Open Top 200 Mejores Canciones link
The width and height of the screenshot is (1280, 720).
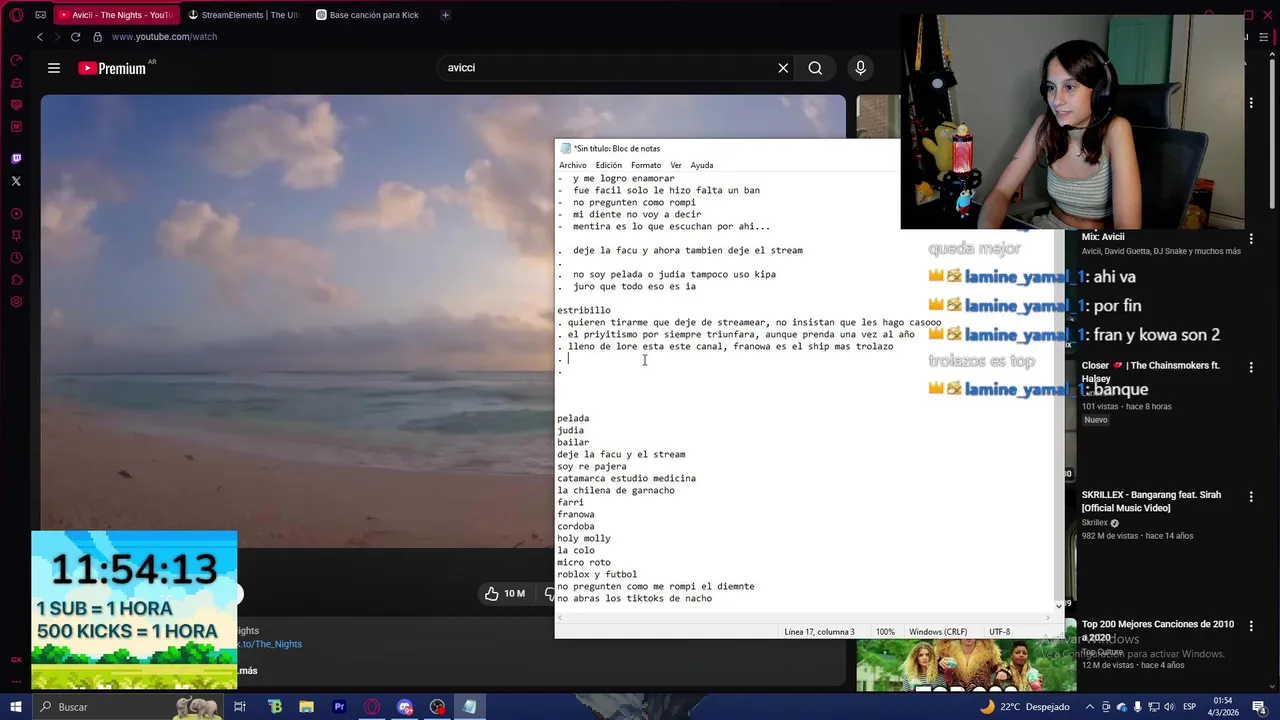point(1158,631)
